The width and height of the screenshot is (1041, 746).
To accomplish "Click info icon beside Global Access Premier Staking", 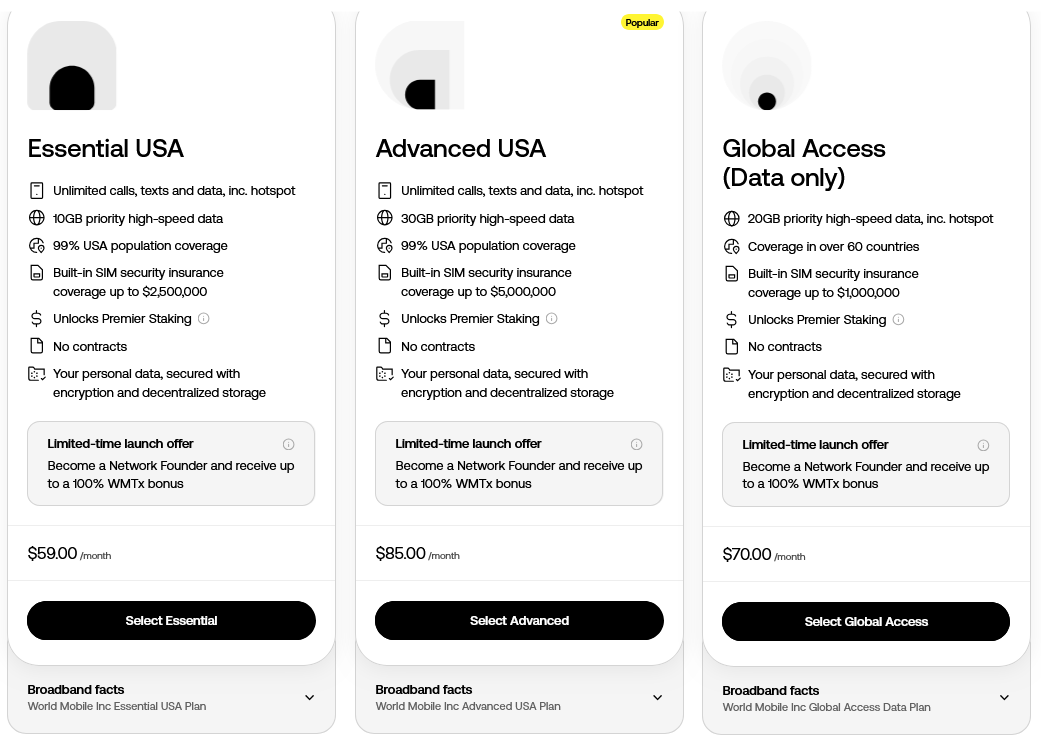I will (898, 319).
